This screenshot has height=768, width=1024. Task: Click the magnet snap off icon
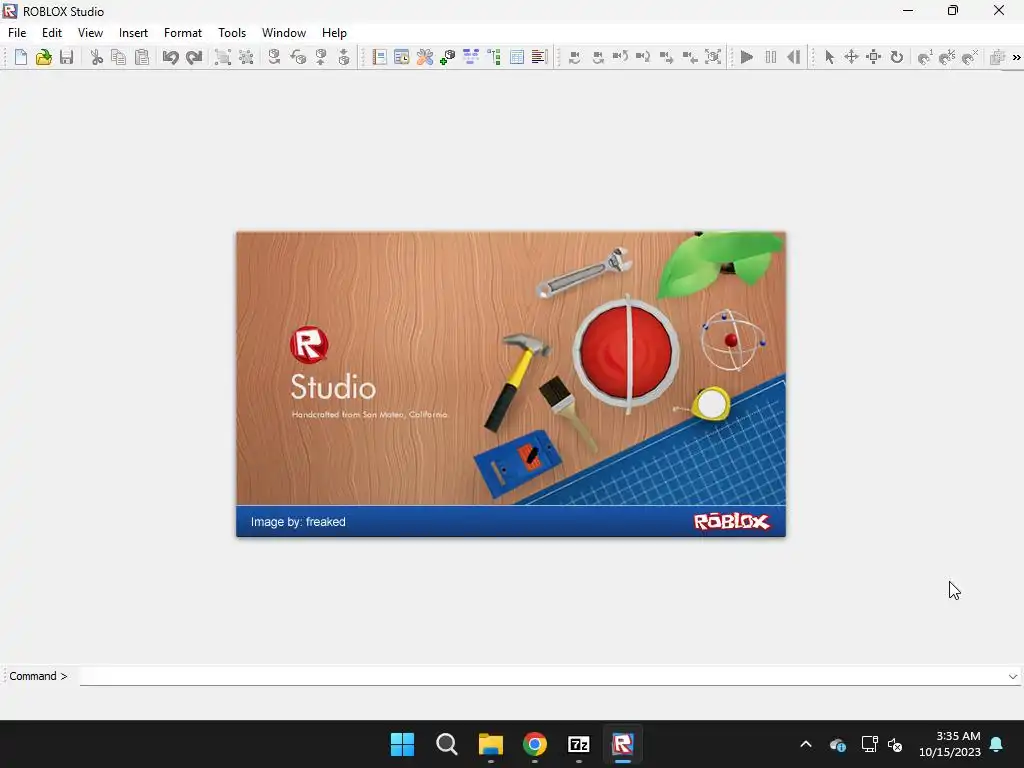tap(970, 57)
